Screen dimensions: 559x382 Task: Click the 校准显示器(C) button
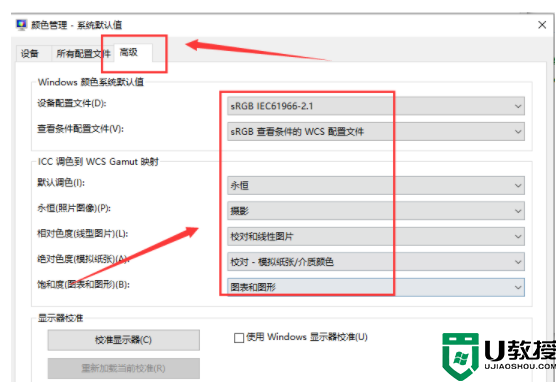123,340
